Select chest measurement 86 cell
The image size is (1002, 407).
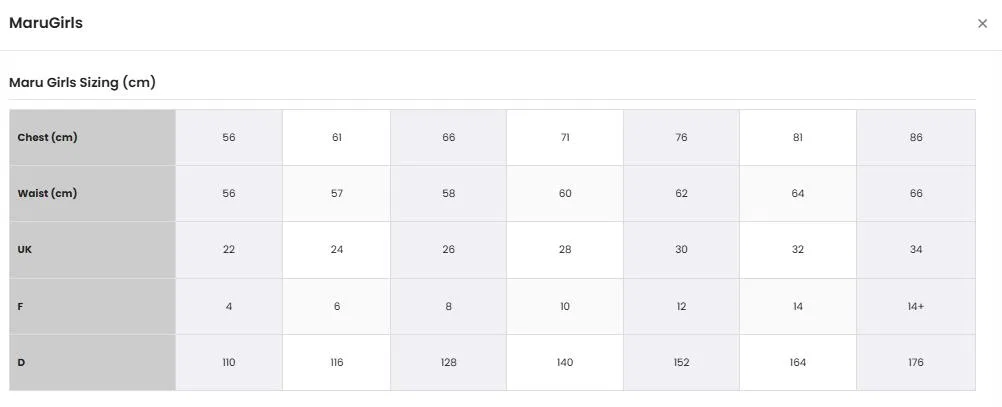click(x=916, y=137)
